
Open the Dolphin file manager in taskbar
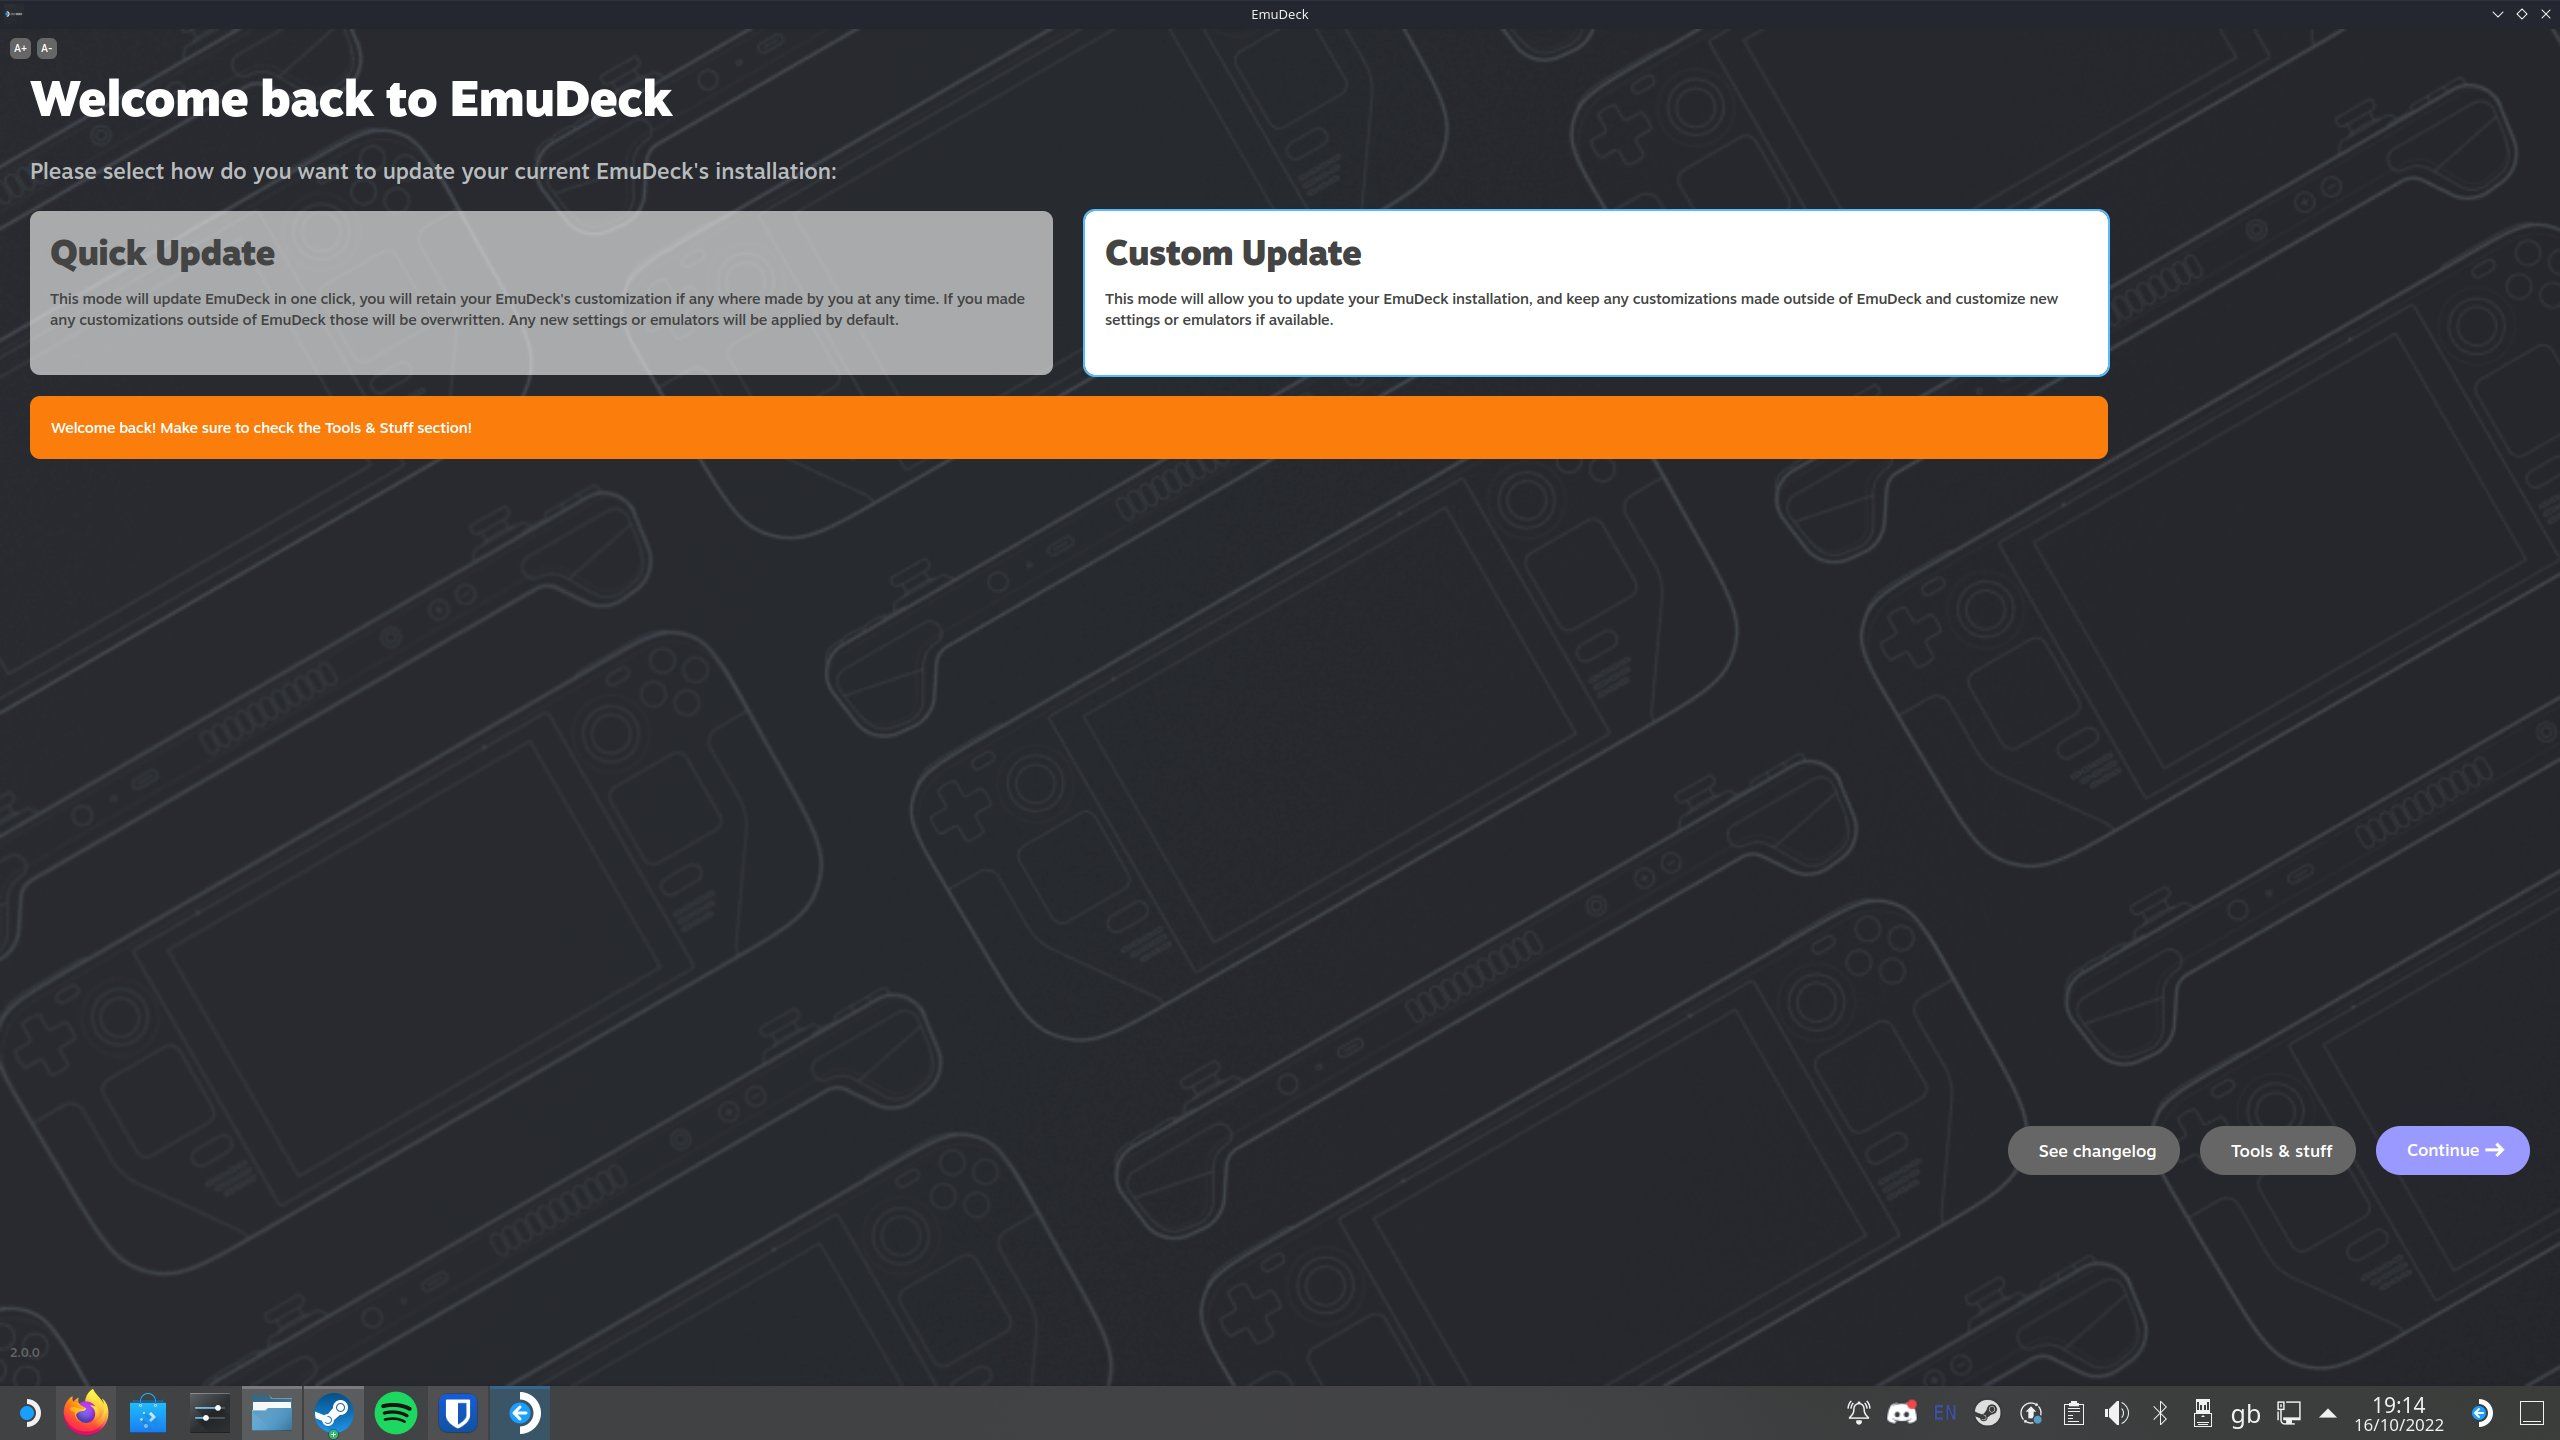[272, 1413]
